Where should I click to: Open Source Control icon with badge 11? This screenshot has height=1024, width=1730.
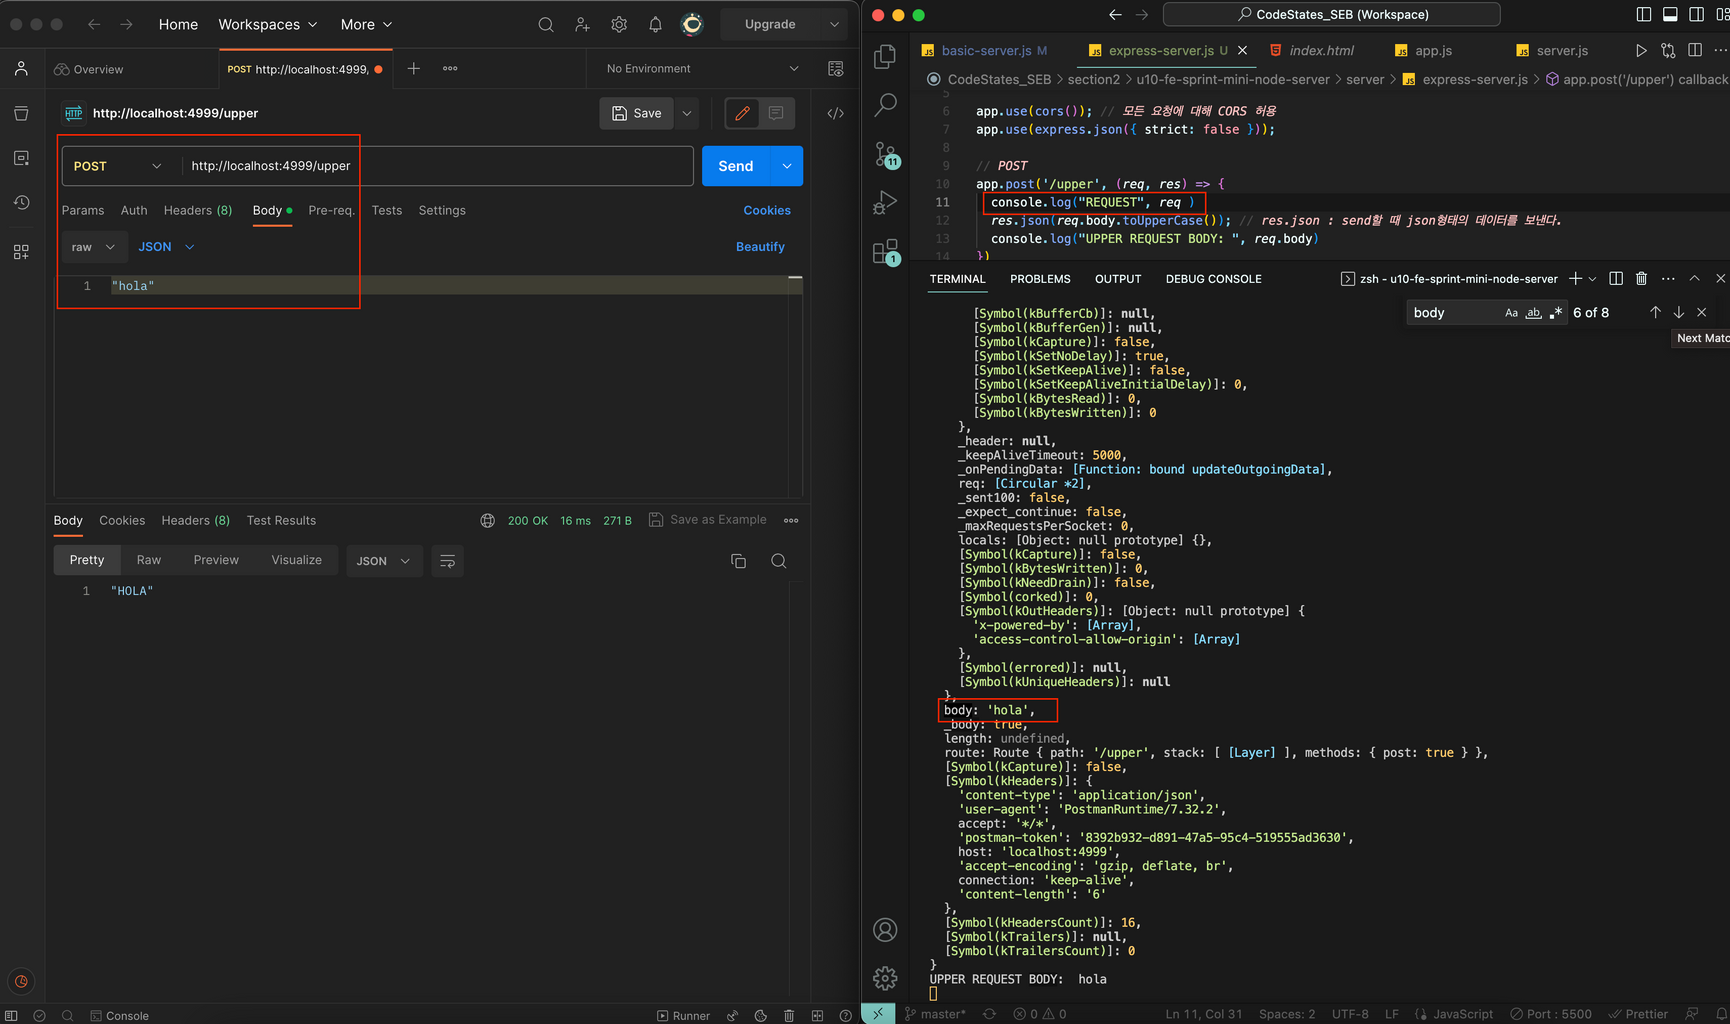point(886,154)
